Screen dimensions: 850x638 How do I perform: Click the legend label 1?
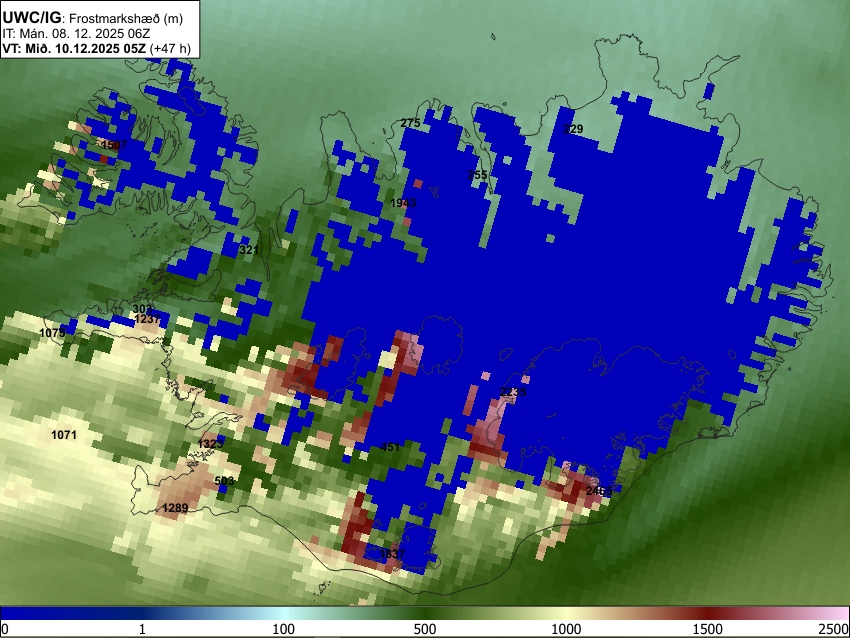point(142,629)
